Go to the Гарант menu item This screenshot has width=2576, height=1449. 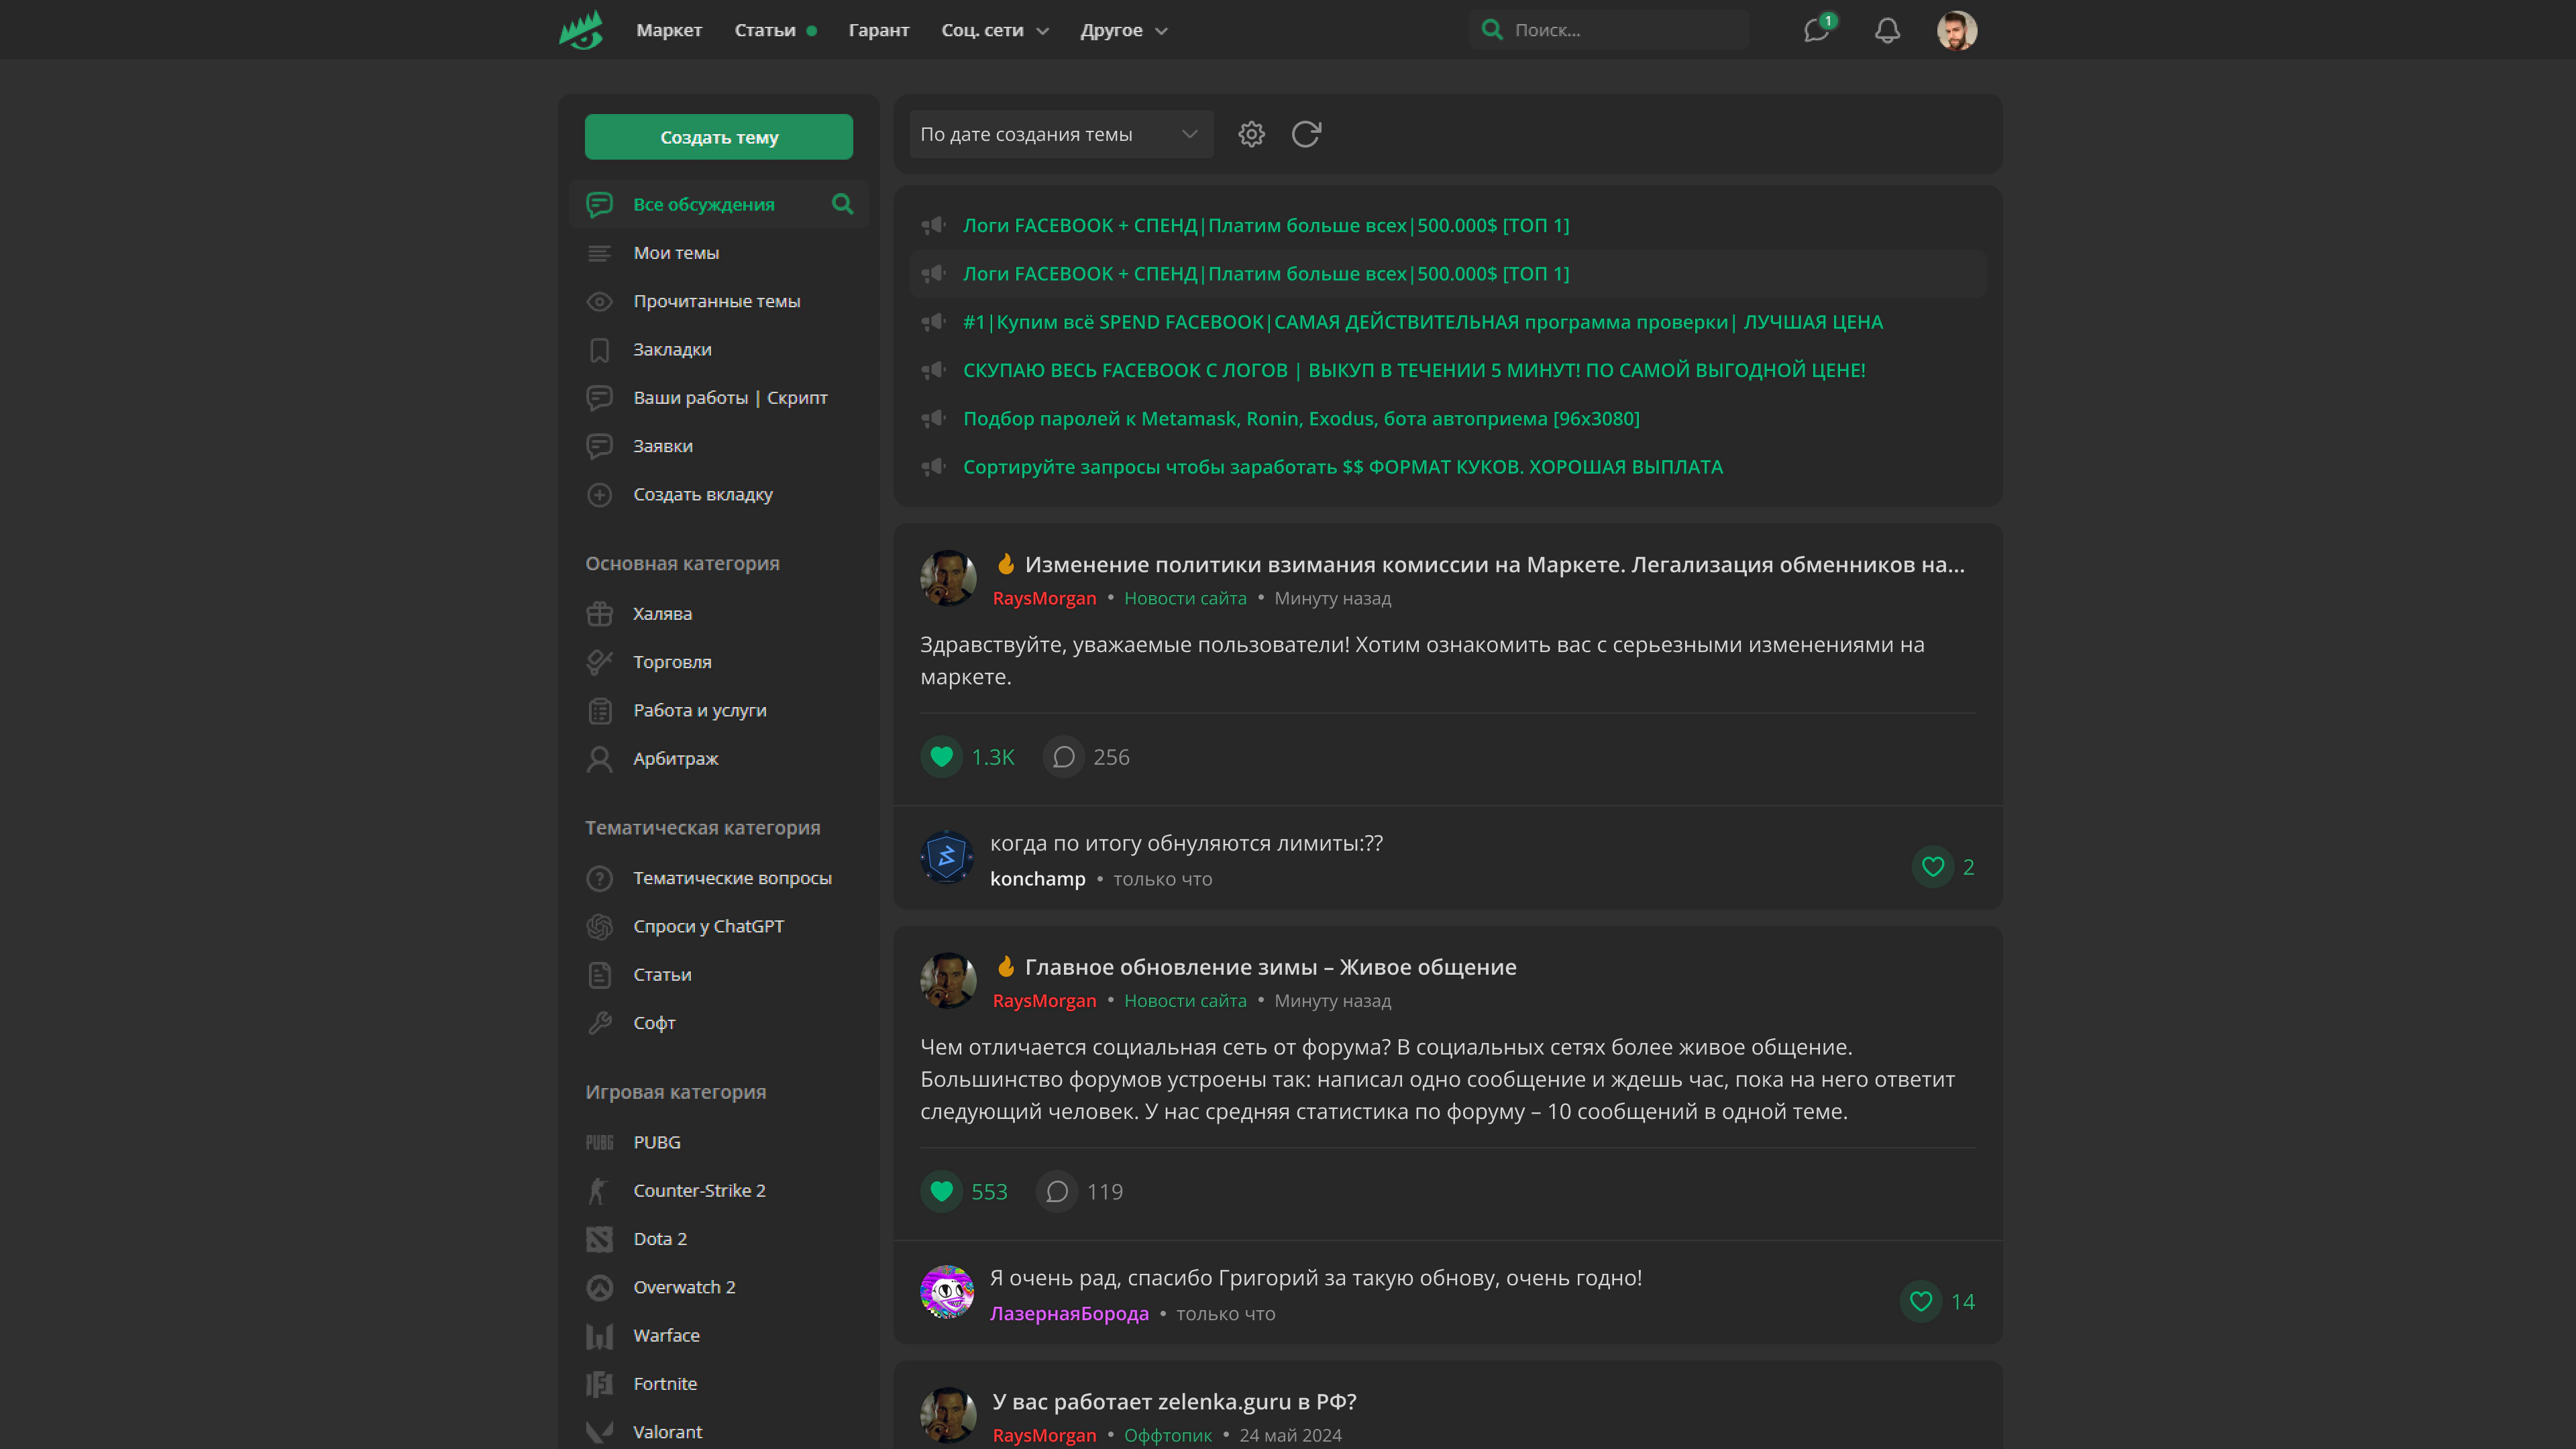point(878,30)
